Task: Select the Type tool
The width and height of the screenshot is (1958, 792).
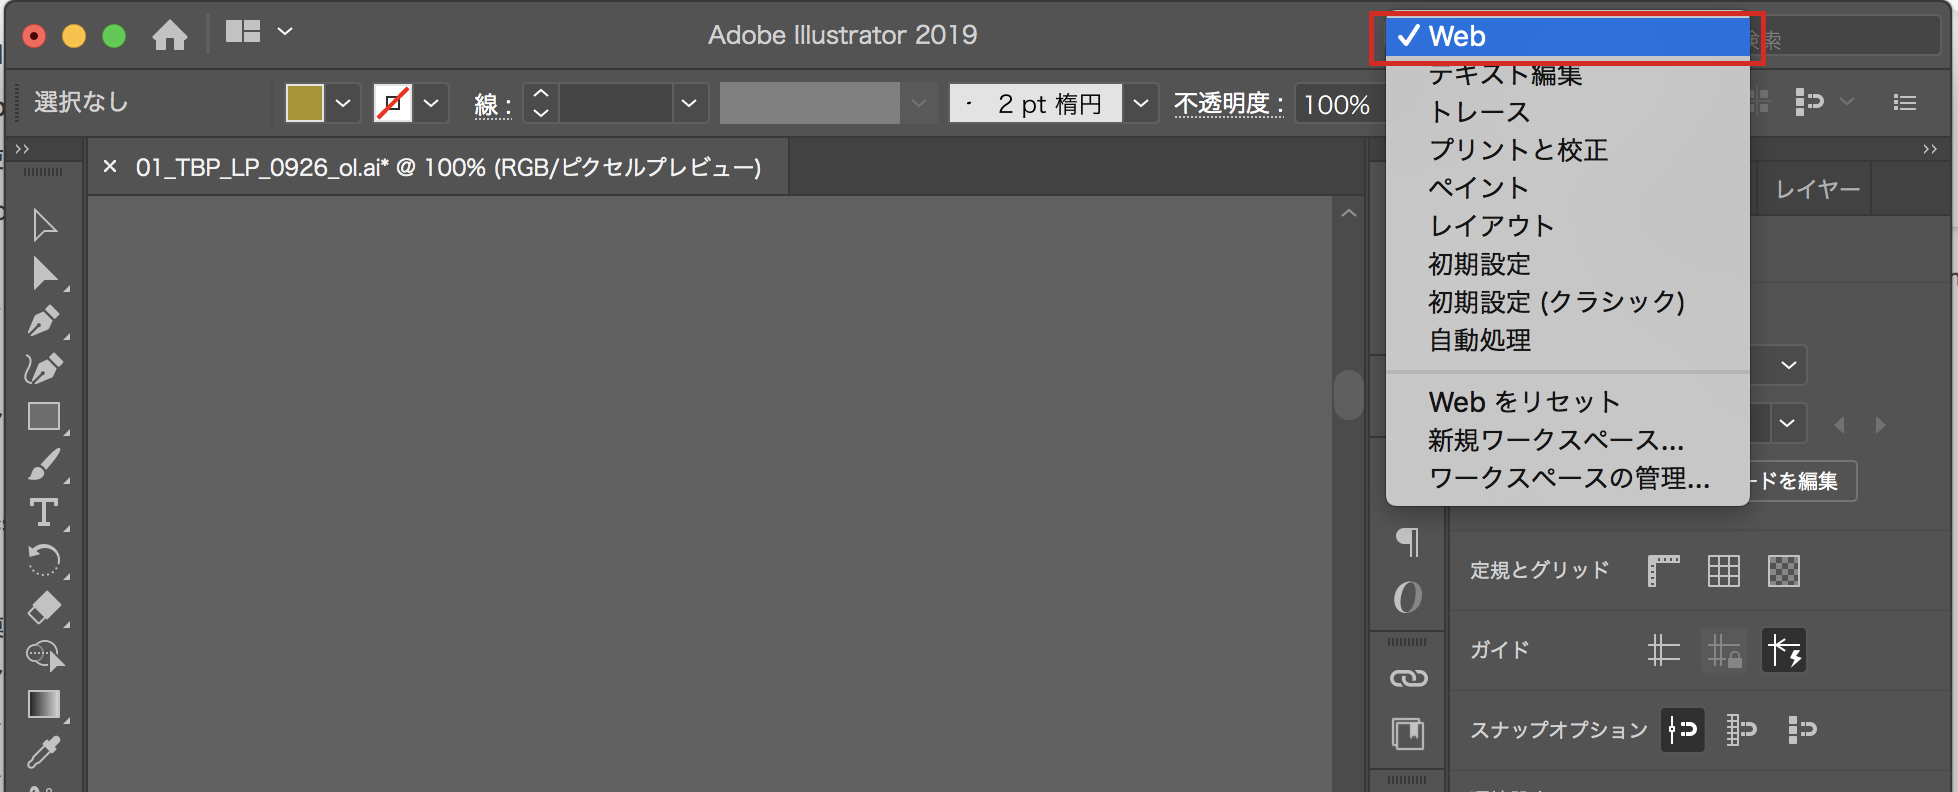Action: pyautogui.click(x=44, y=513)
